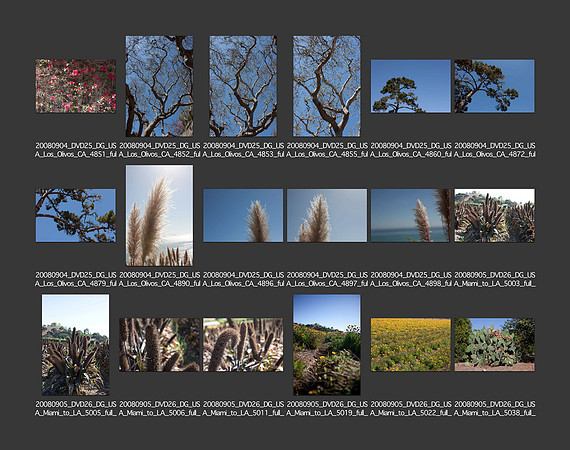Click filename ending Los_Olivos_CA_4860

(x=411, y=150)
